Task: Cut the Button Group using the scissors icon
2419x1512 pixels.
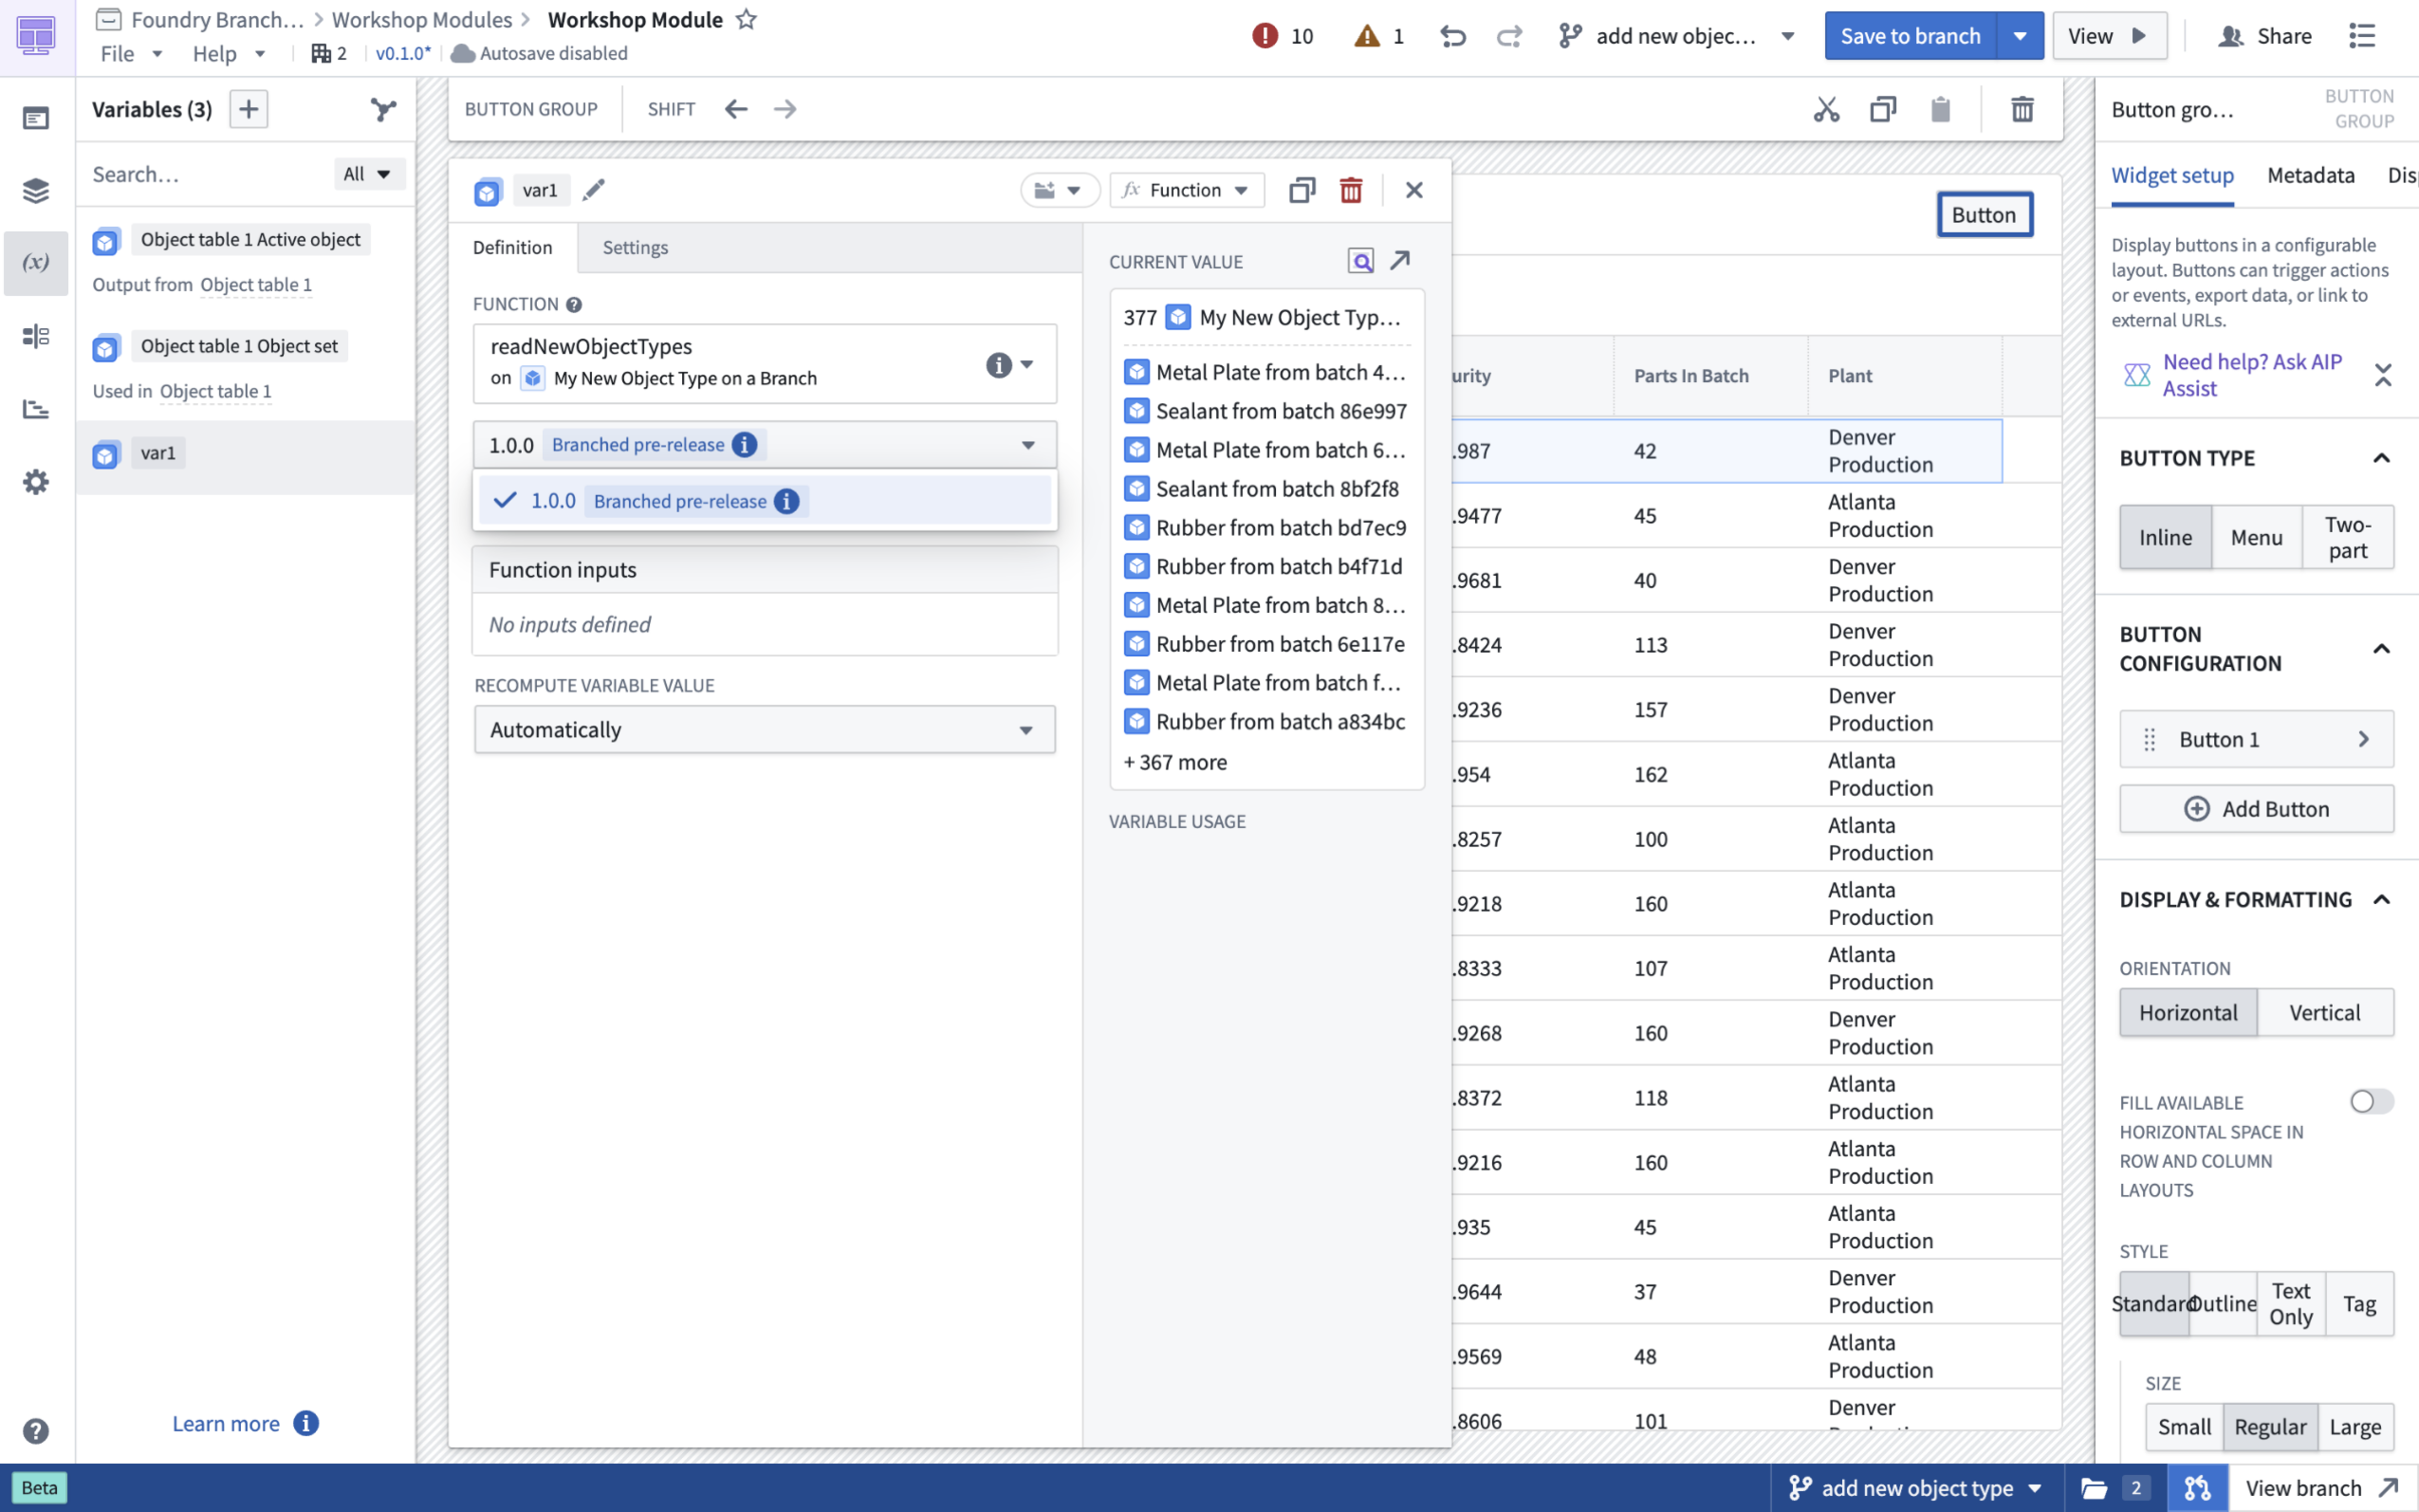Action: click(1825, 109)
